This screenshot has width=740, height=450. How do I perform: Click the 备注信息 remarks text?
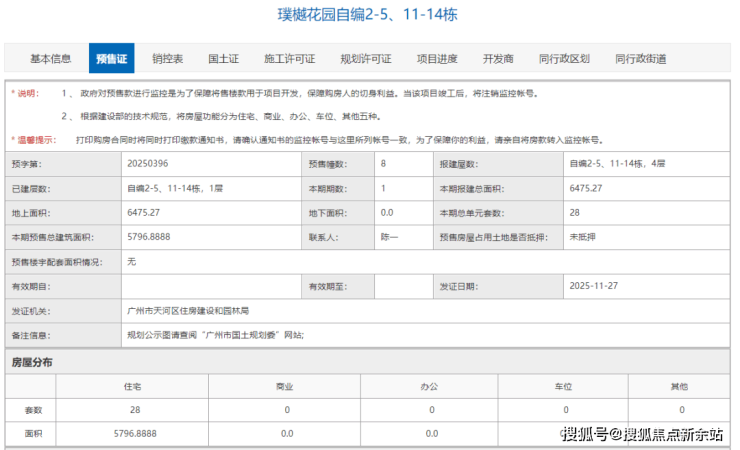[x=214, y=335]
